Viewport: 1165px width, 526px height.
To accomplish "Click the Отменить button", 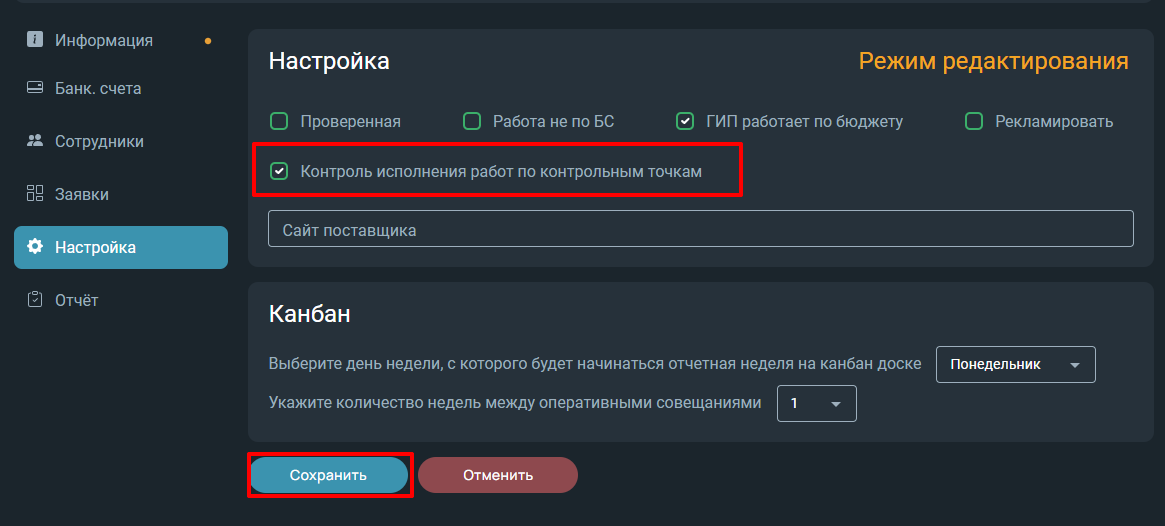I will (x=498, y=475).
